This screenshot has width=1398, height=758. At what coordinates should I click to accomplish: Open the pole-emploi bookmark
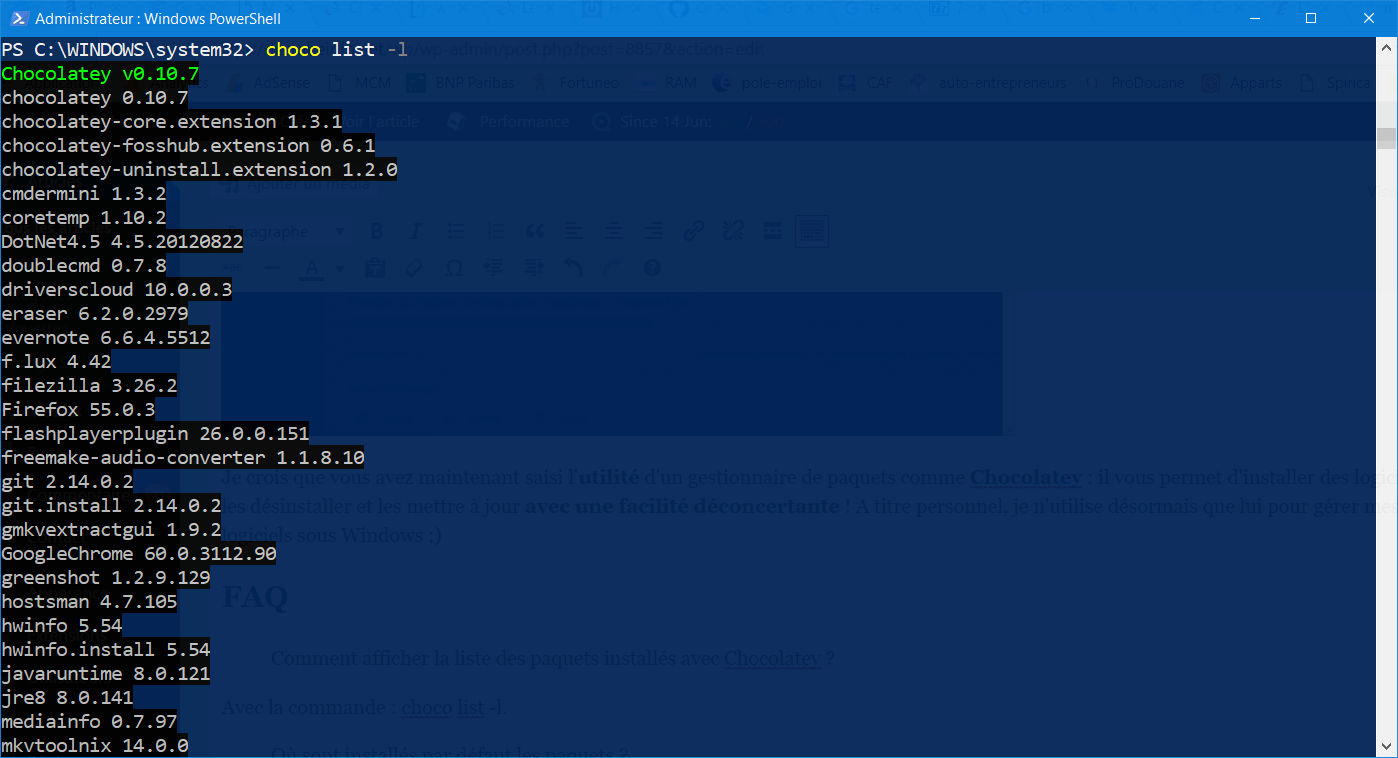coord(765,83)
